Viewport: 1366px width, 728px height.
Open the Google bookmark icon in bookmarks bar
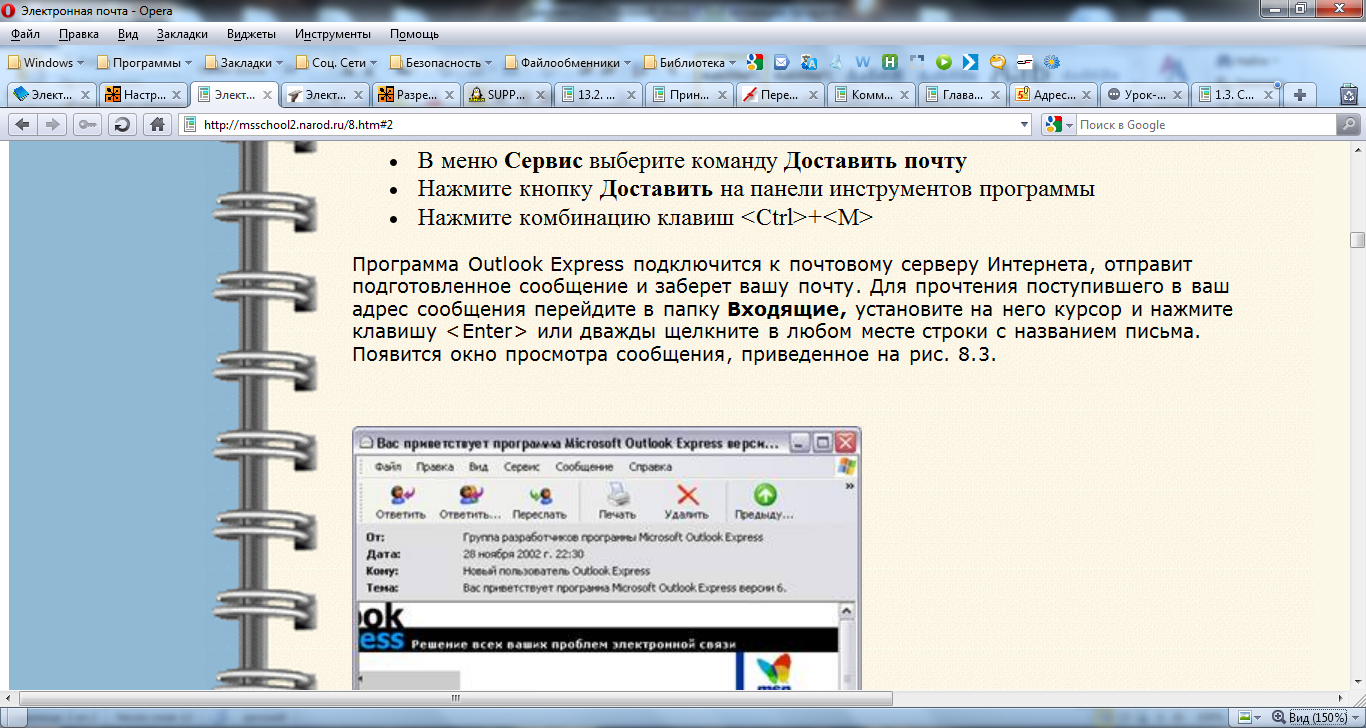(x=755, y=62)
